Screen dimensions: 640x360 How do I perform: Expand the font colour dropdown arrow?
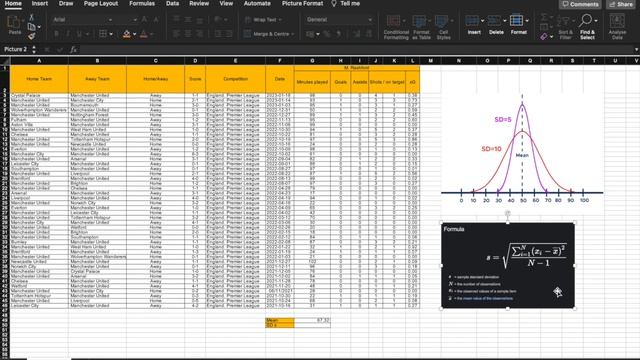(x=151, y=34)
